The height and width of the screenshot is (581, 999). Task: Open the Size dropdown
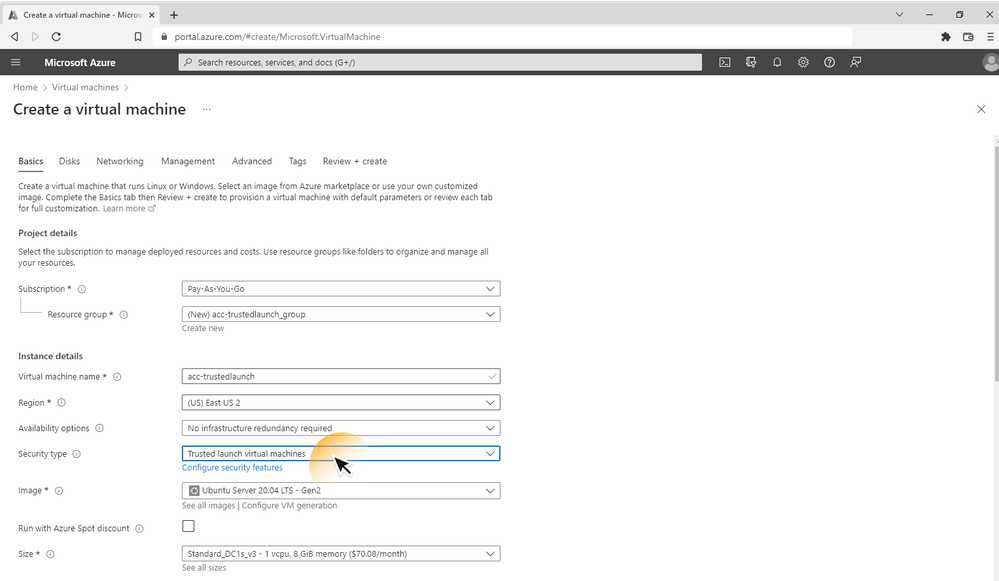point(341,554)
